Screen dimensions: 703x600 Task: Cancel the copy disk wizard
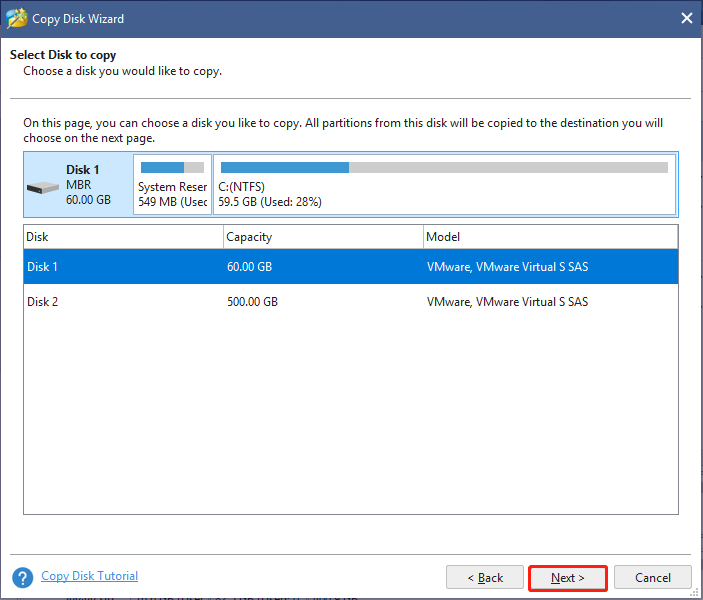pos(652,578)
